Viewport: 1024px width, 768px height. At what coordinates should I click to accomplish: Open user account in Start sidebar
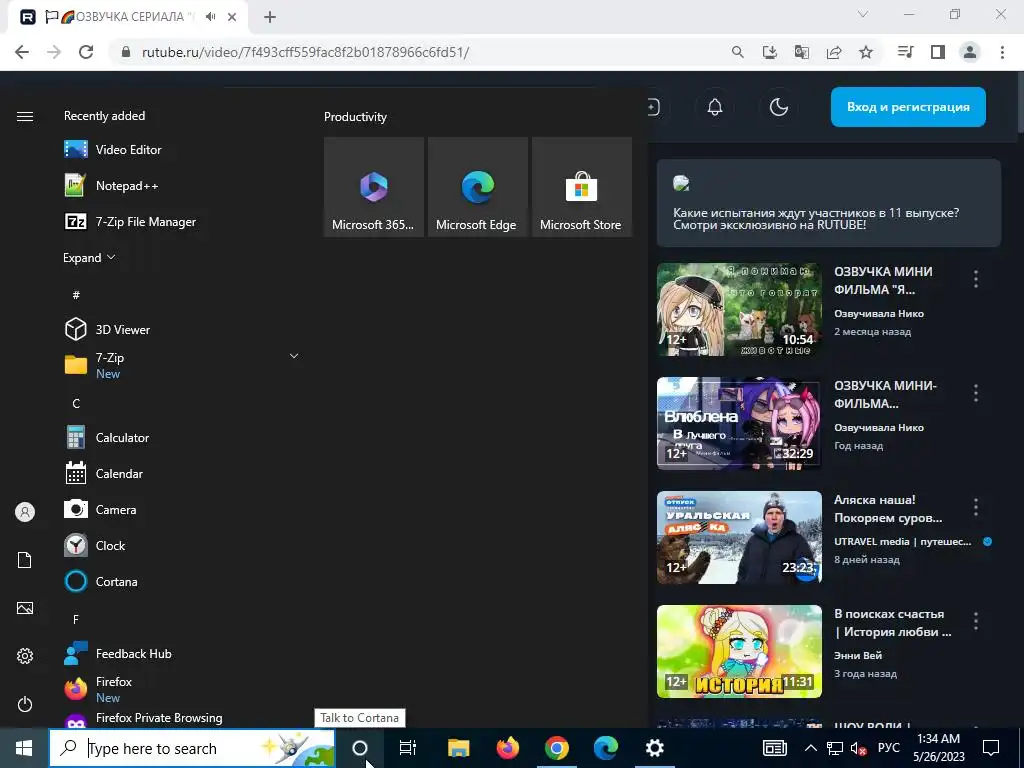tap(25, 512)
